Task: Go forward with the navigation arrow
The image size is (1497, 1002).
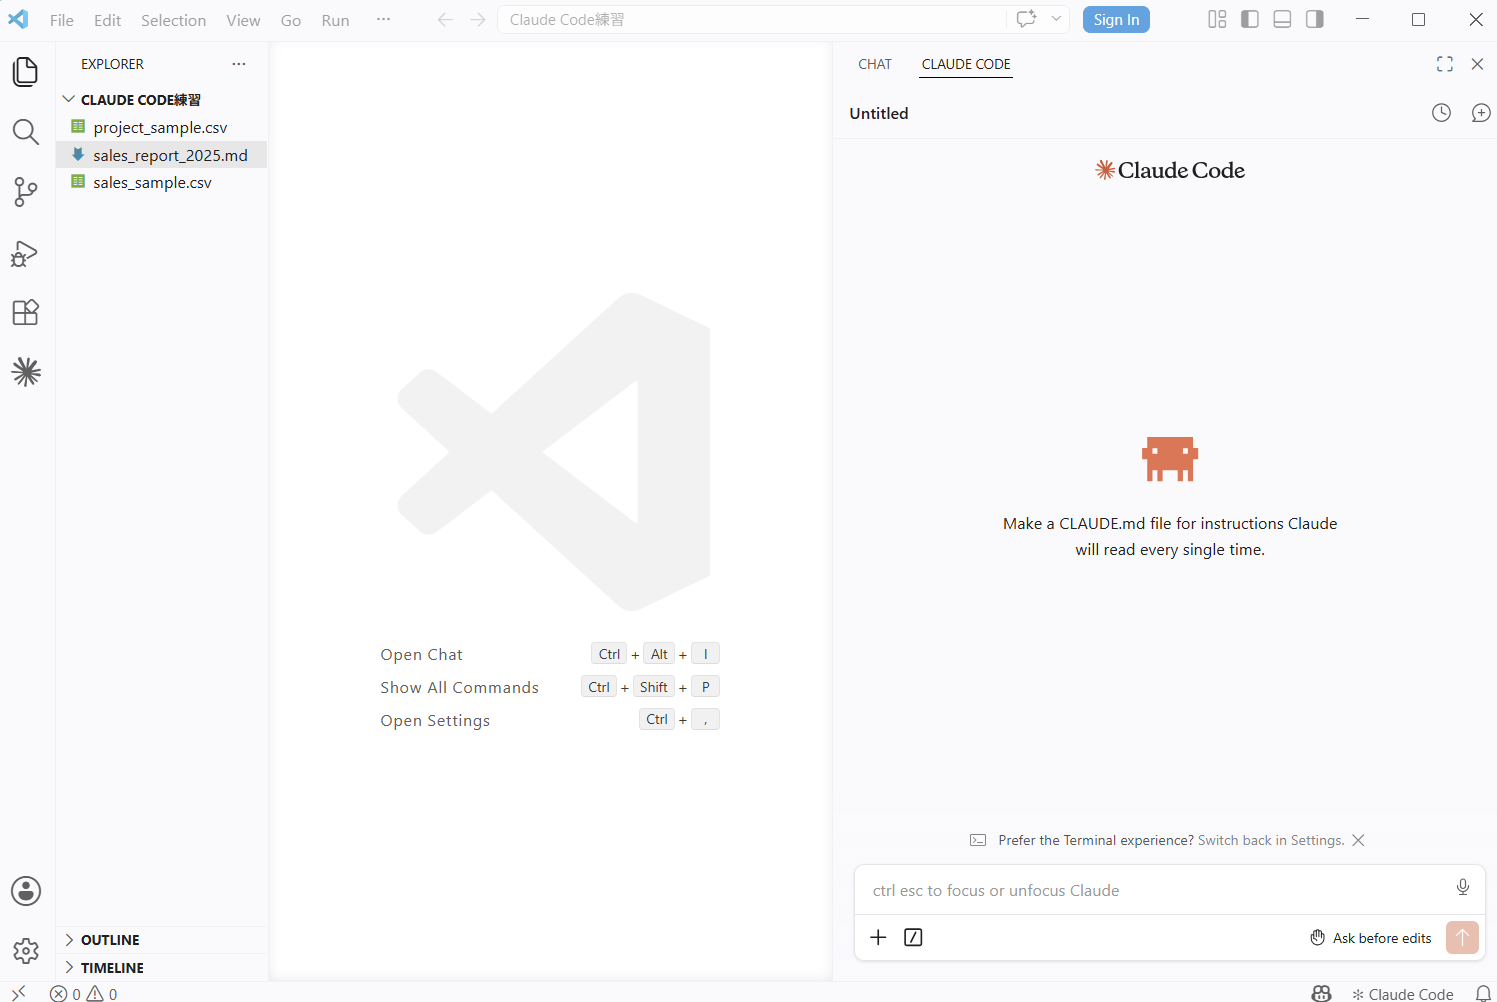Action: pos(478,20)
